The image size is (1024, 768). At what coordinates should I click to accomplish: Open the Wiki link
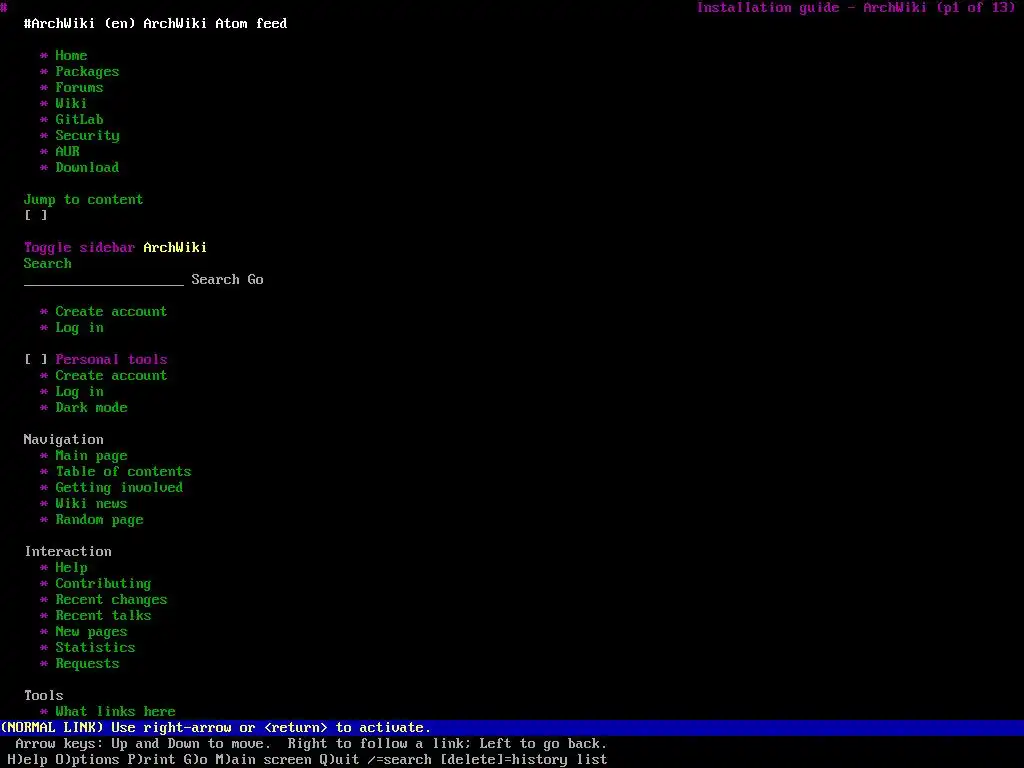tap(71, 103)
